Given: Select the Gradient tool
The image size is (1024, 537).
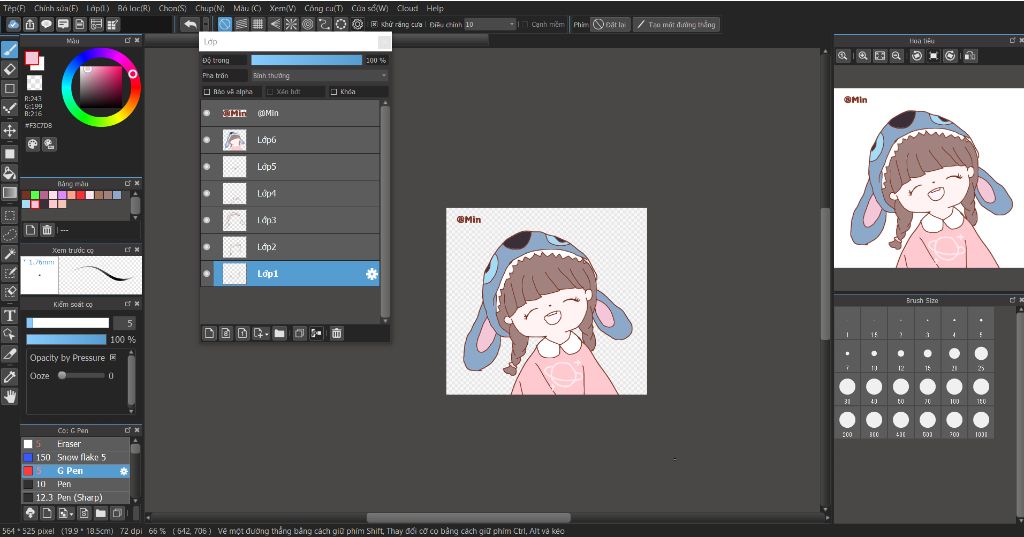Looking at the screenshot, I should tap(10, 193).
